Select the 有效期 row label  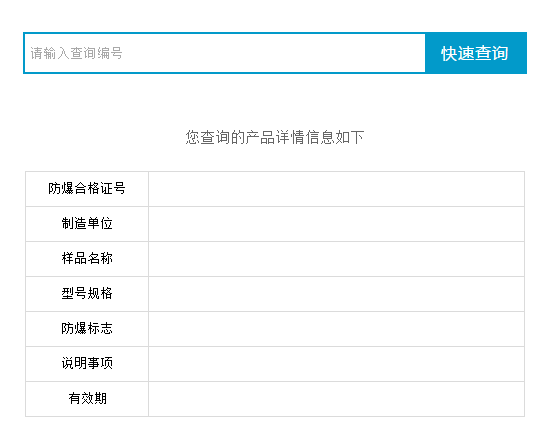tap(87, 399)
